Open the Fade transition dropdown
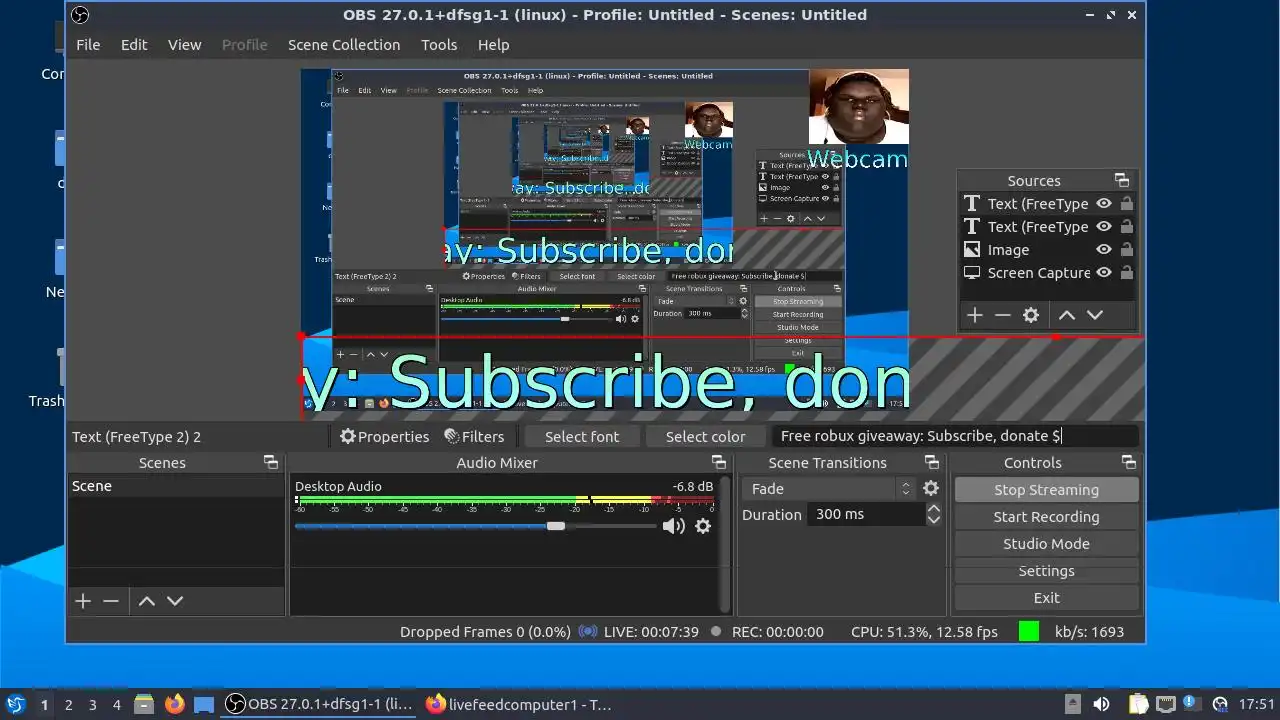 [x=829, y=488]
